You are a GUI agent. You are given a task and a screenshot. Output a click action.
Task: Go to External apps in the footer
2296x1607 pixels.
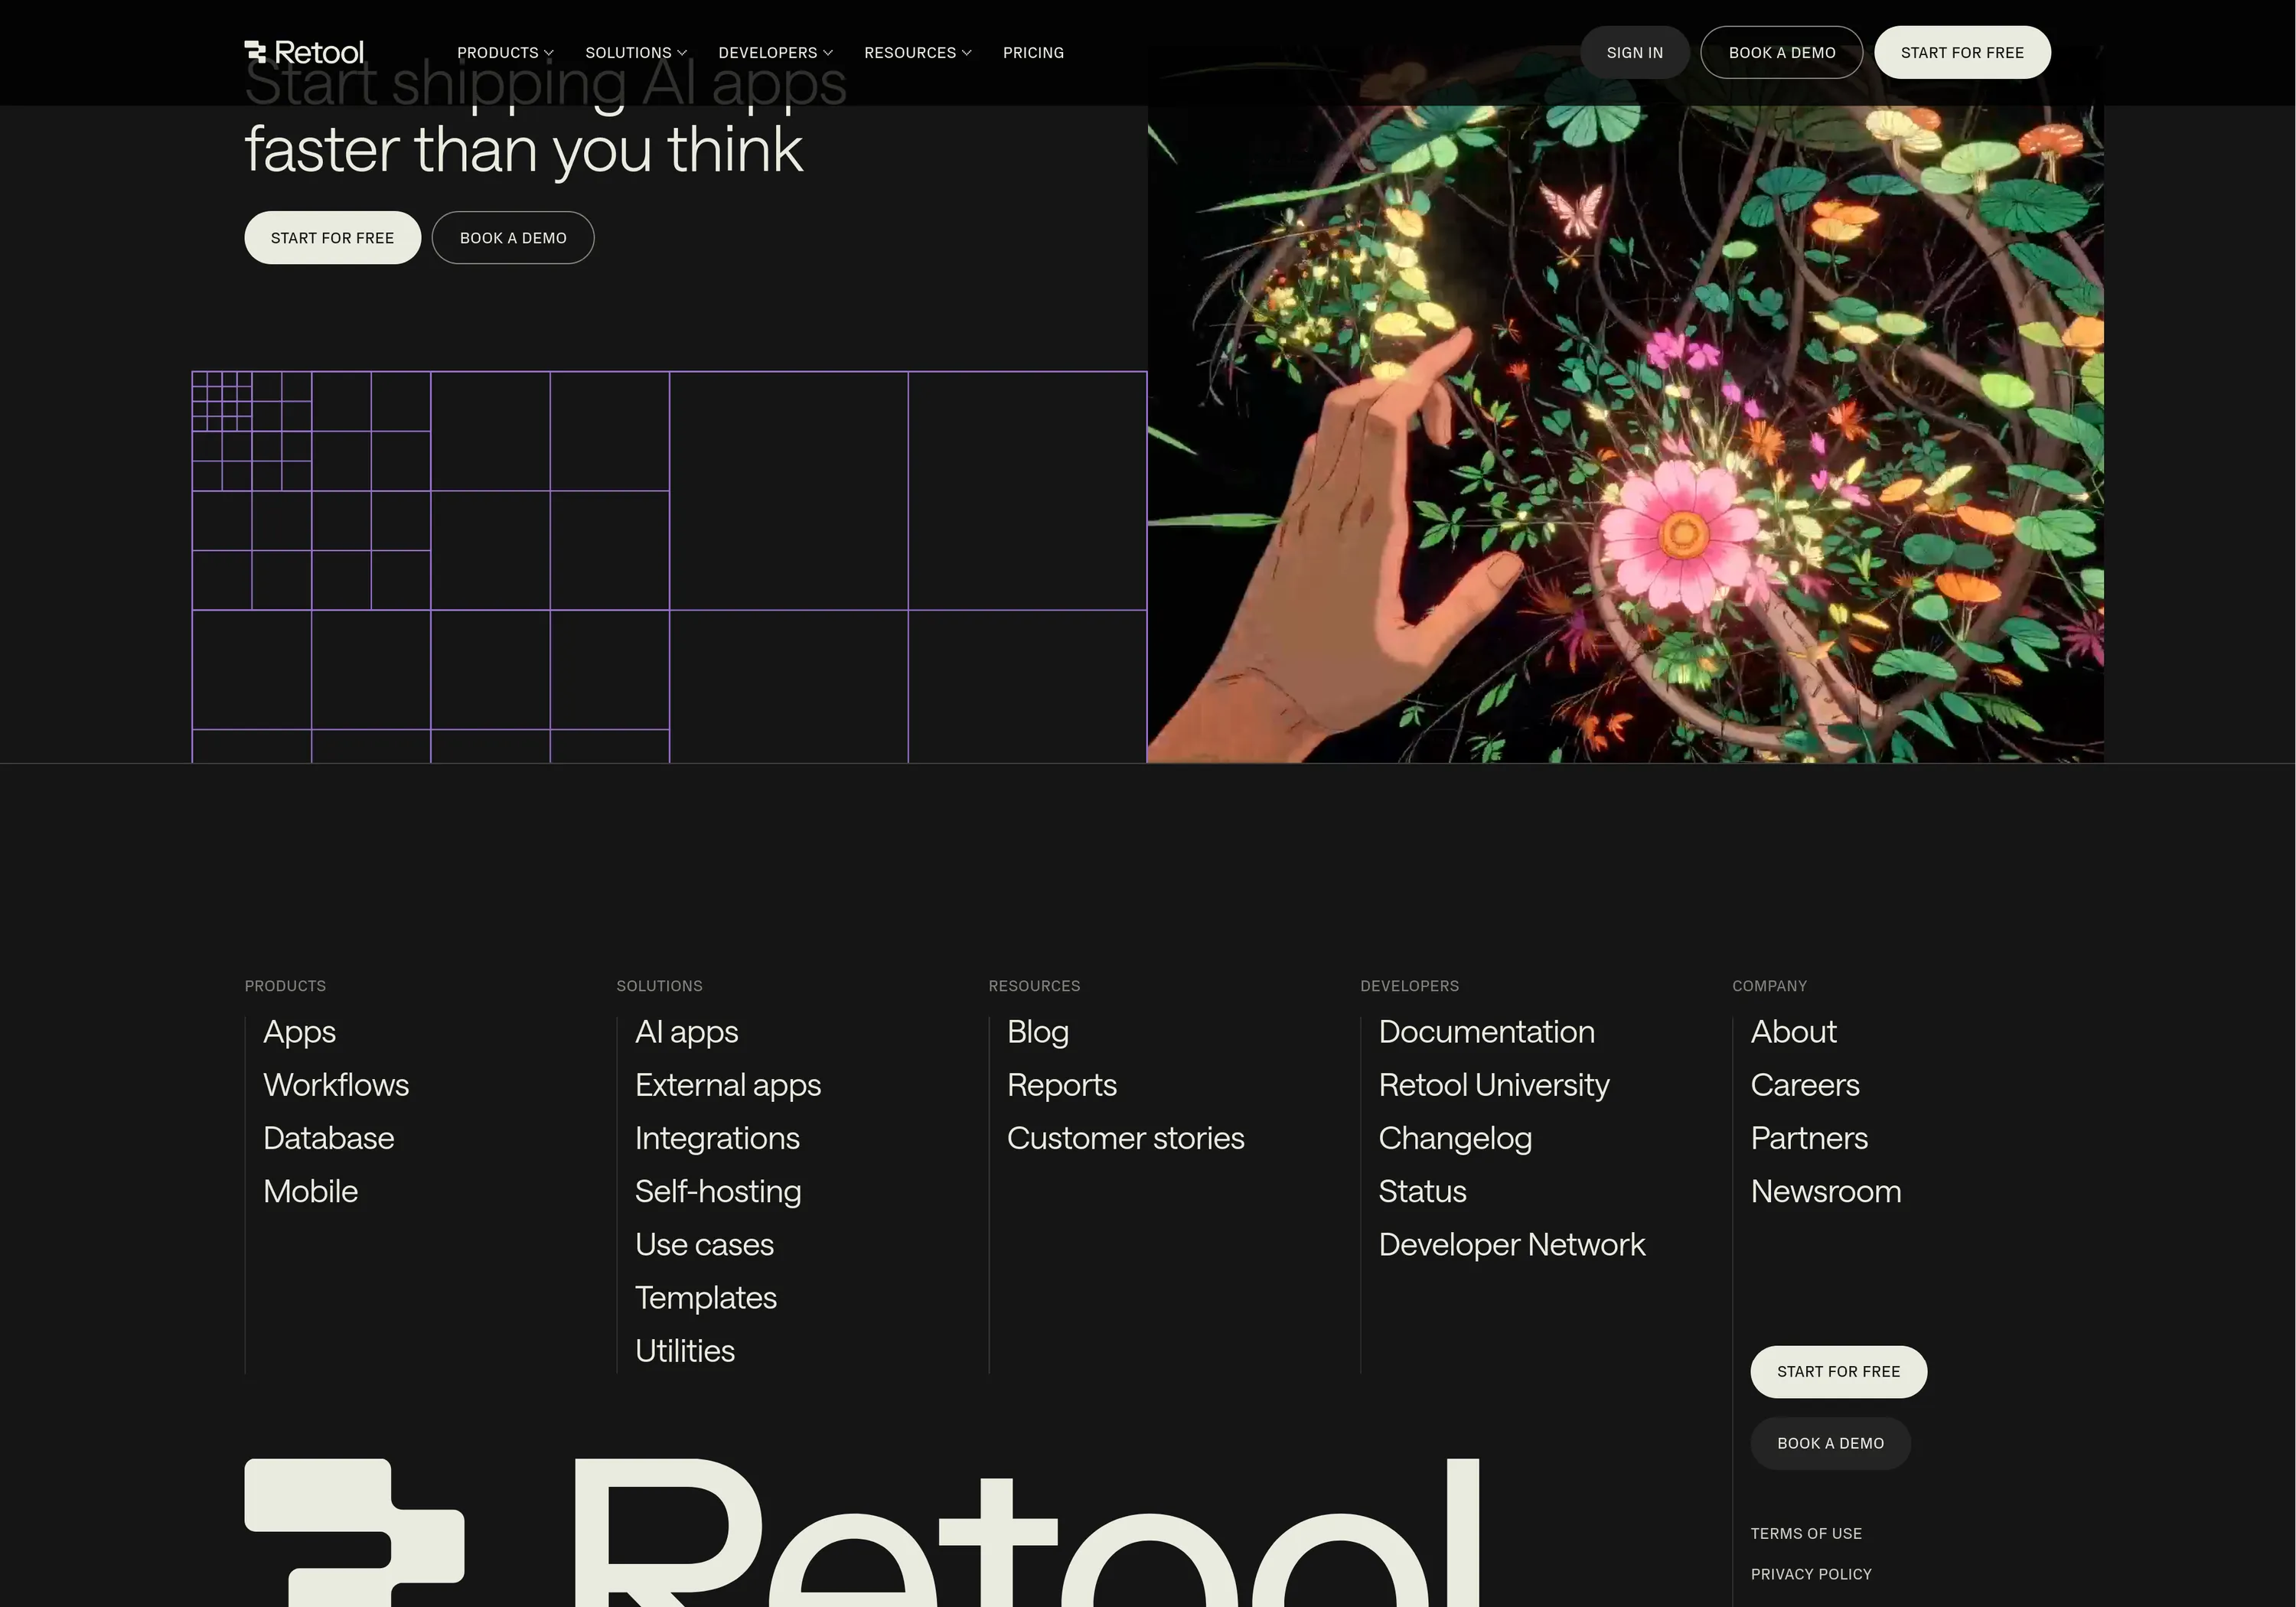click(728, 1085)
